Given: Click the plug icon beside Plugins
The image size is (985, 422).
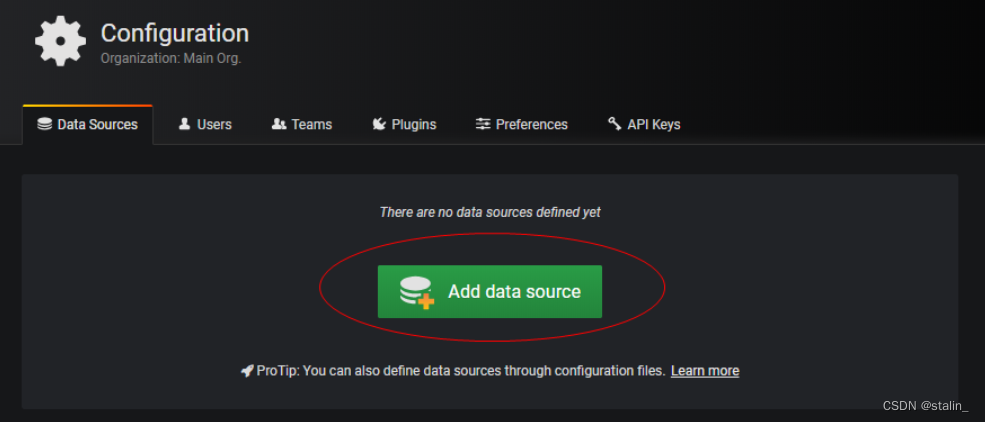Looking at the screenshot, I should point(379,124).
